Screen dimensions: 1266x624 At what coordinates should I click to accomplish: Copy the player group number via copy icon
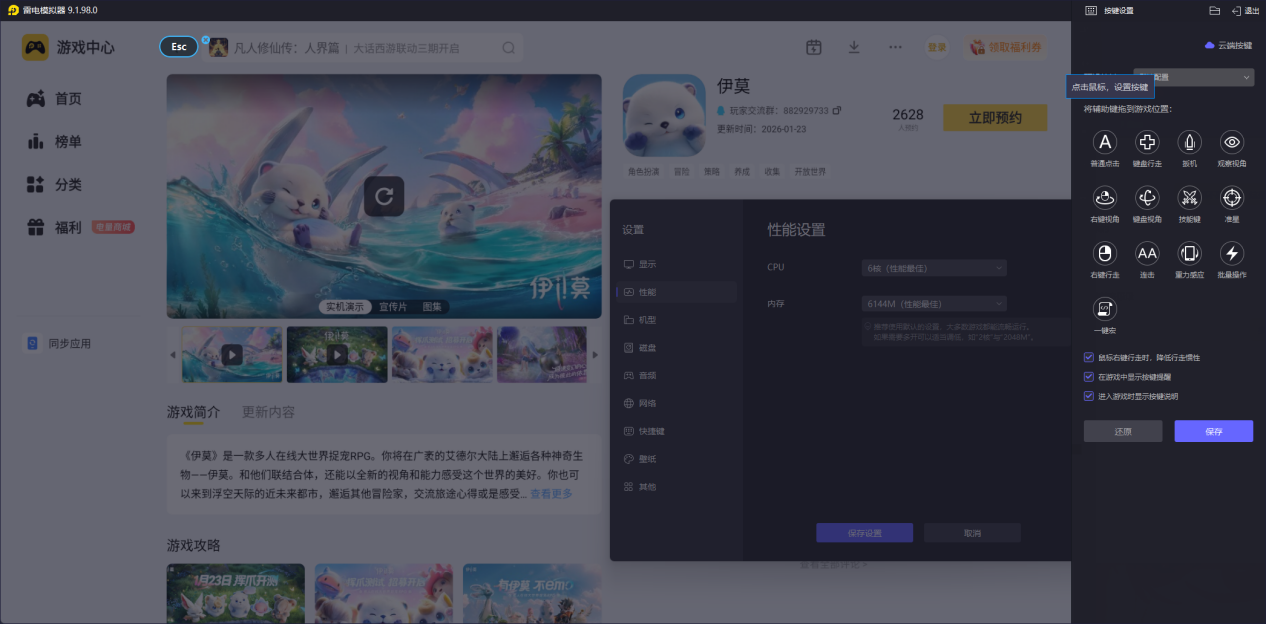coord(837,110)
